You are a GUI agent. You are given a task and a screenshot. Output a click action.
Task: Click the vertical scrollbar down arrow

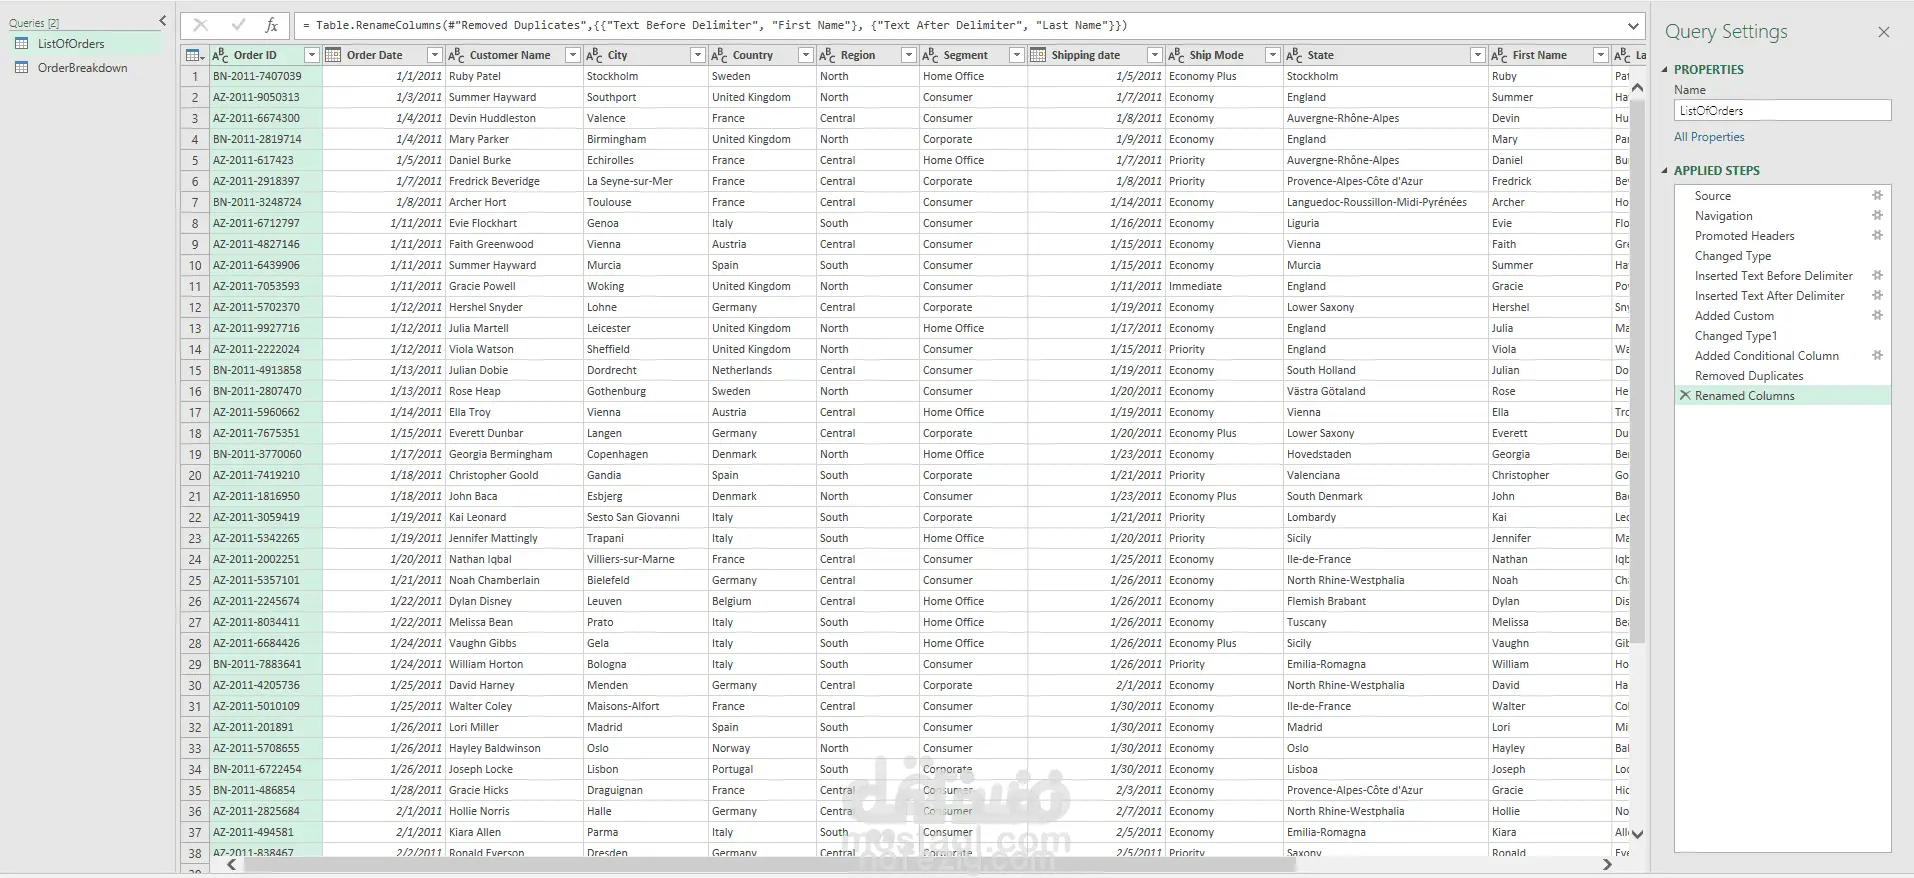pyautogui.click(x=1637, y=833)
